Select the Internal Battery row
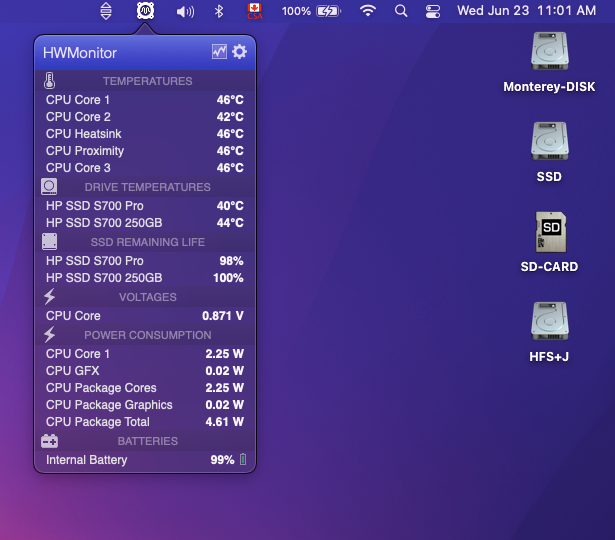 (145, 460)
